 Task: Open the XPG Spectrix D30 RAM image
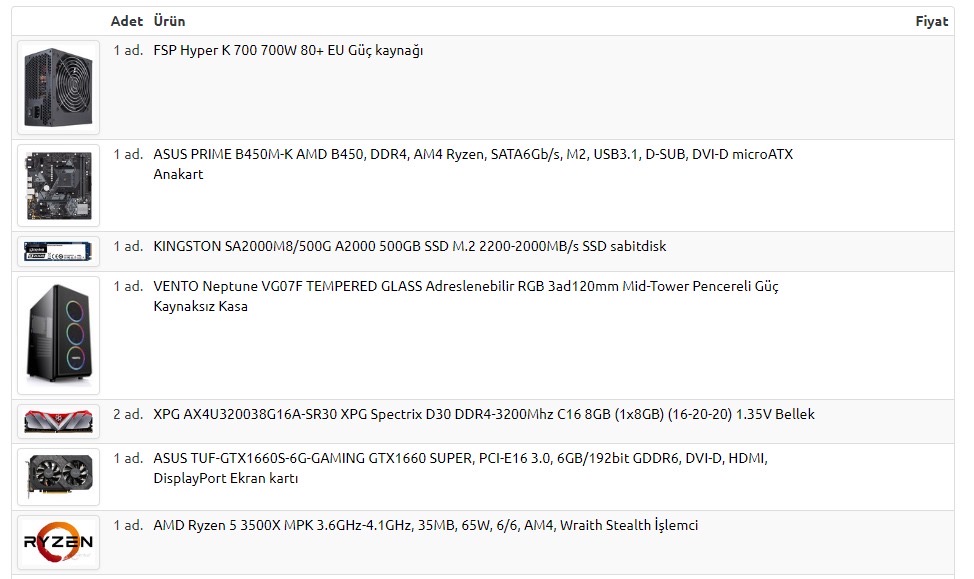pos(58,421)
